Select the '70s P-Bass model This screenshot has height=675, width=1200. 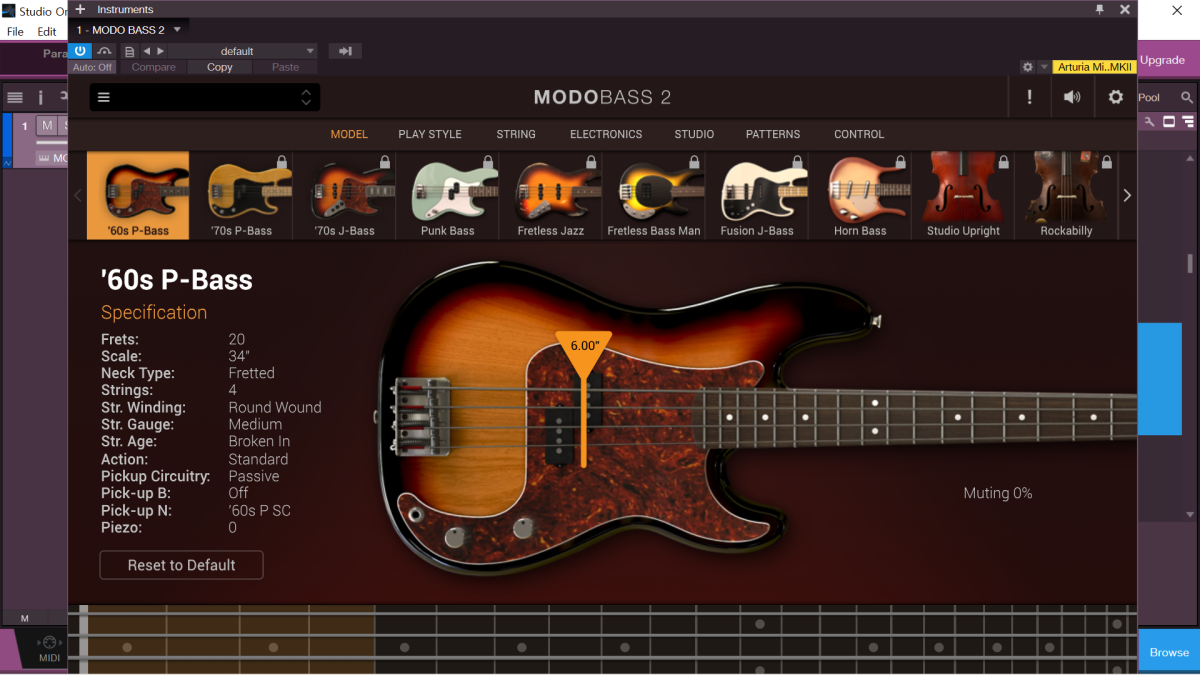(241, 195)
